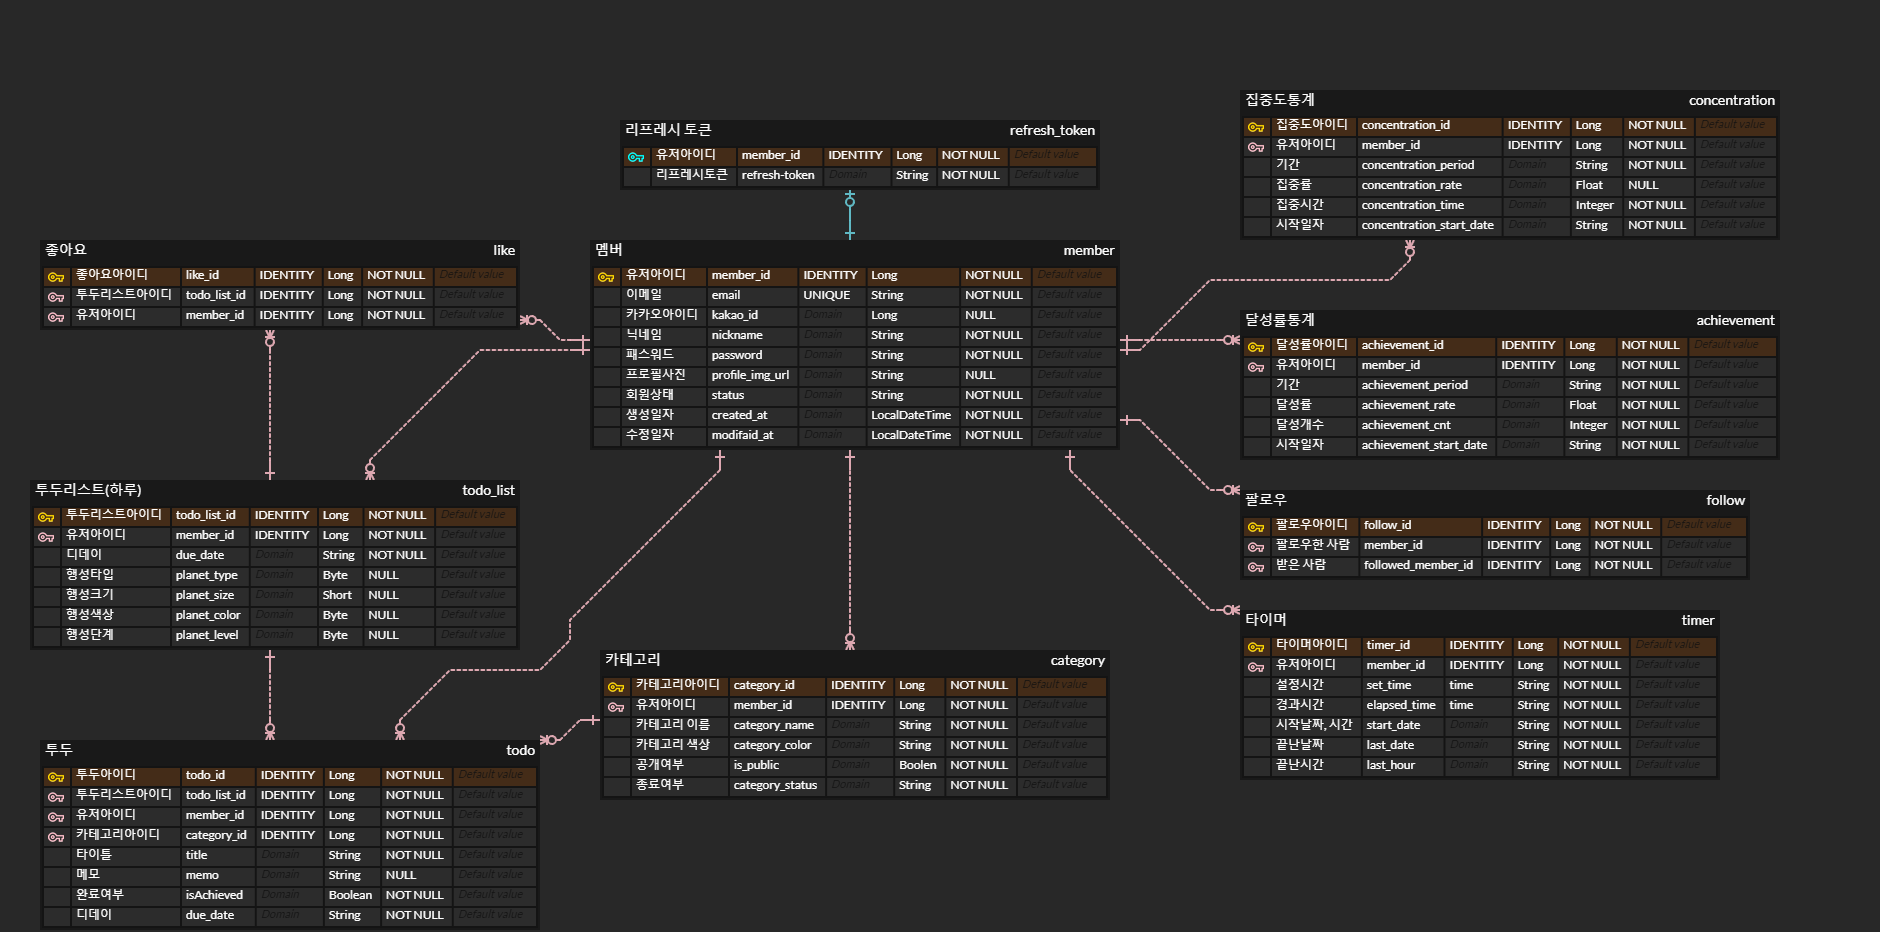Select the Default value cell of nickname row
1880x932 pixels.
tap(1074, 335)
